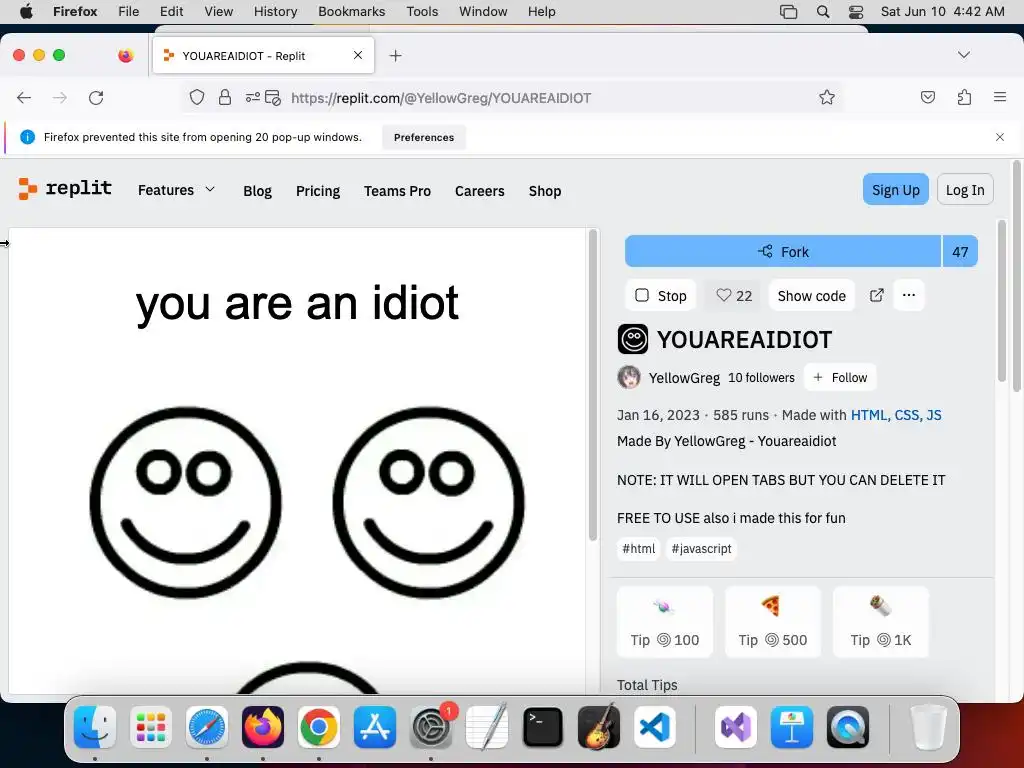Open the Tools menu
The image size is (1024, 768).
422,12
